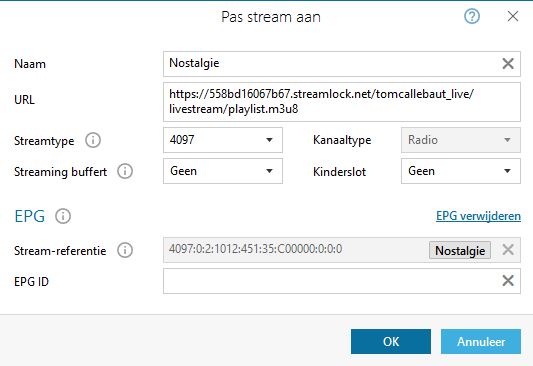
Task: Click the EPG verwijderen link
Action: point(478,216)
